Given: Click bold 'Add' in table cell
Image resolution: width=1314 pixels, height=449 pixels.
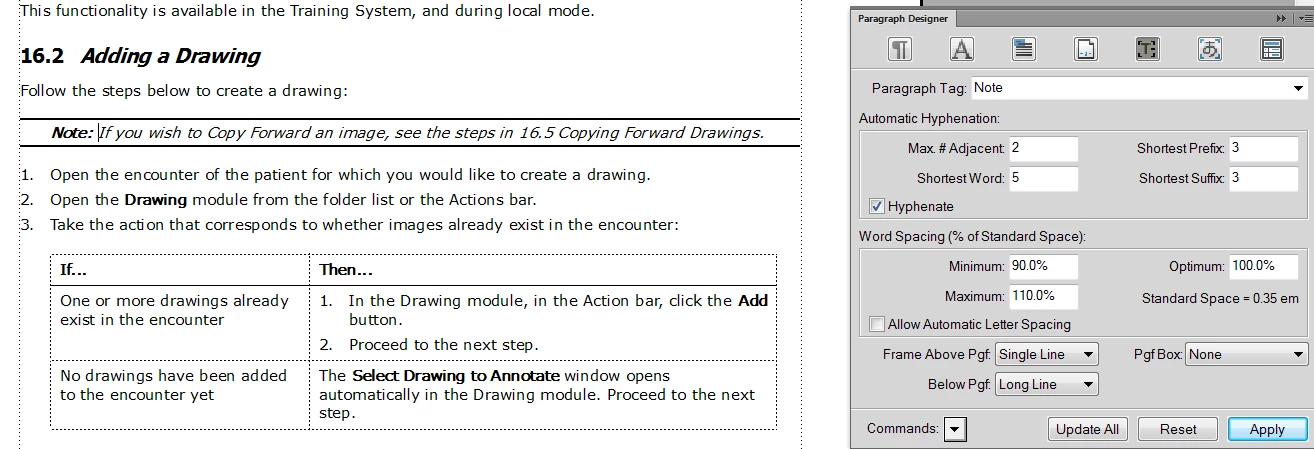Looking at the screenshot, I should point(753,301).
